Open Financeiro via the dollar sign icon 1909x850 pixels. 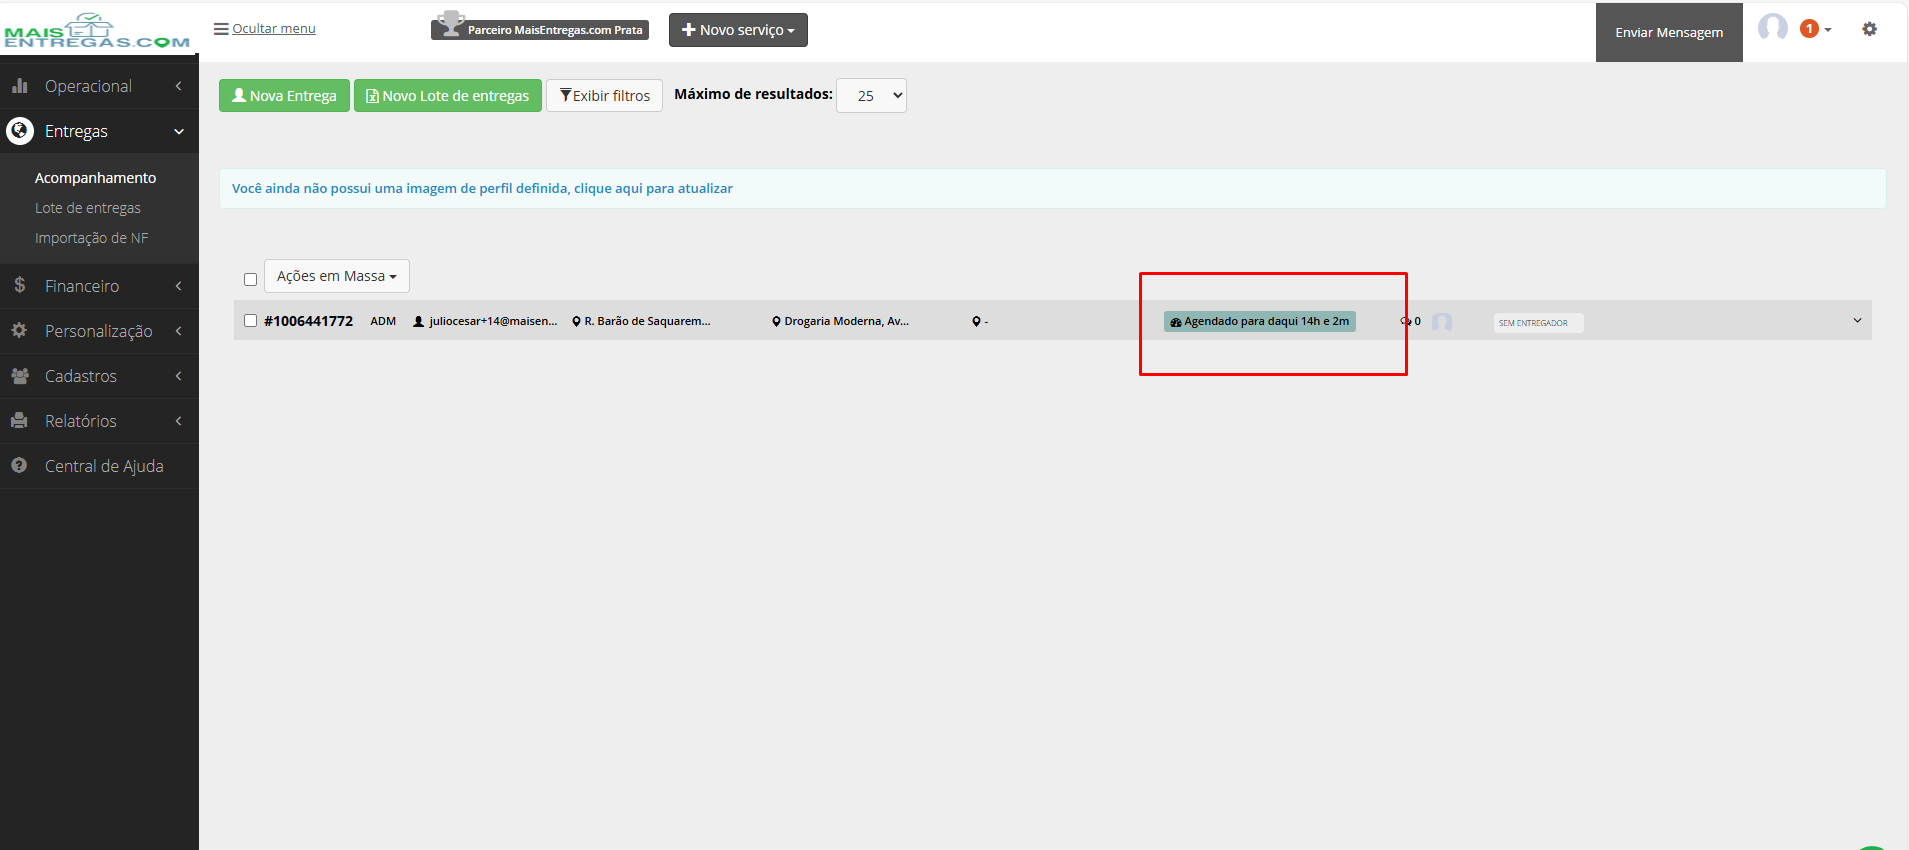[x=19, y=286]
